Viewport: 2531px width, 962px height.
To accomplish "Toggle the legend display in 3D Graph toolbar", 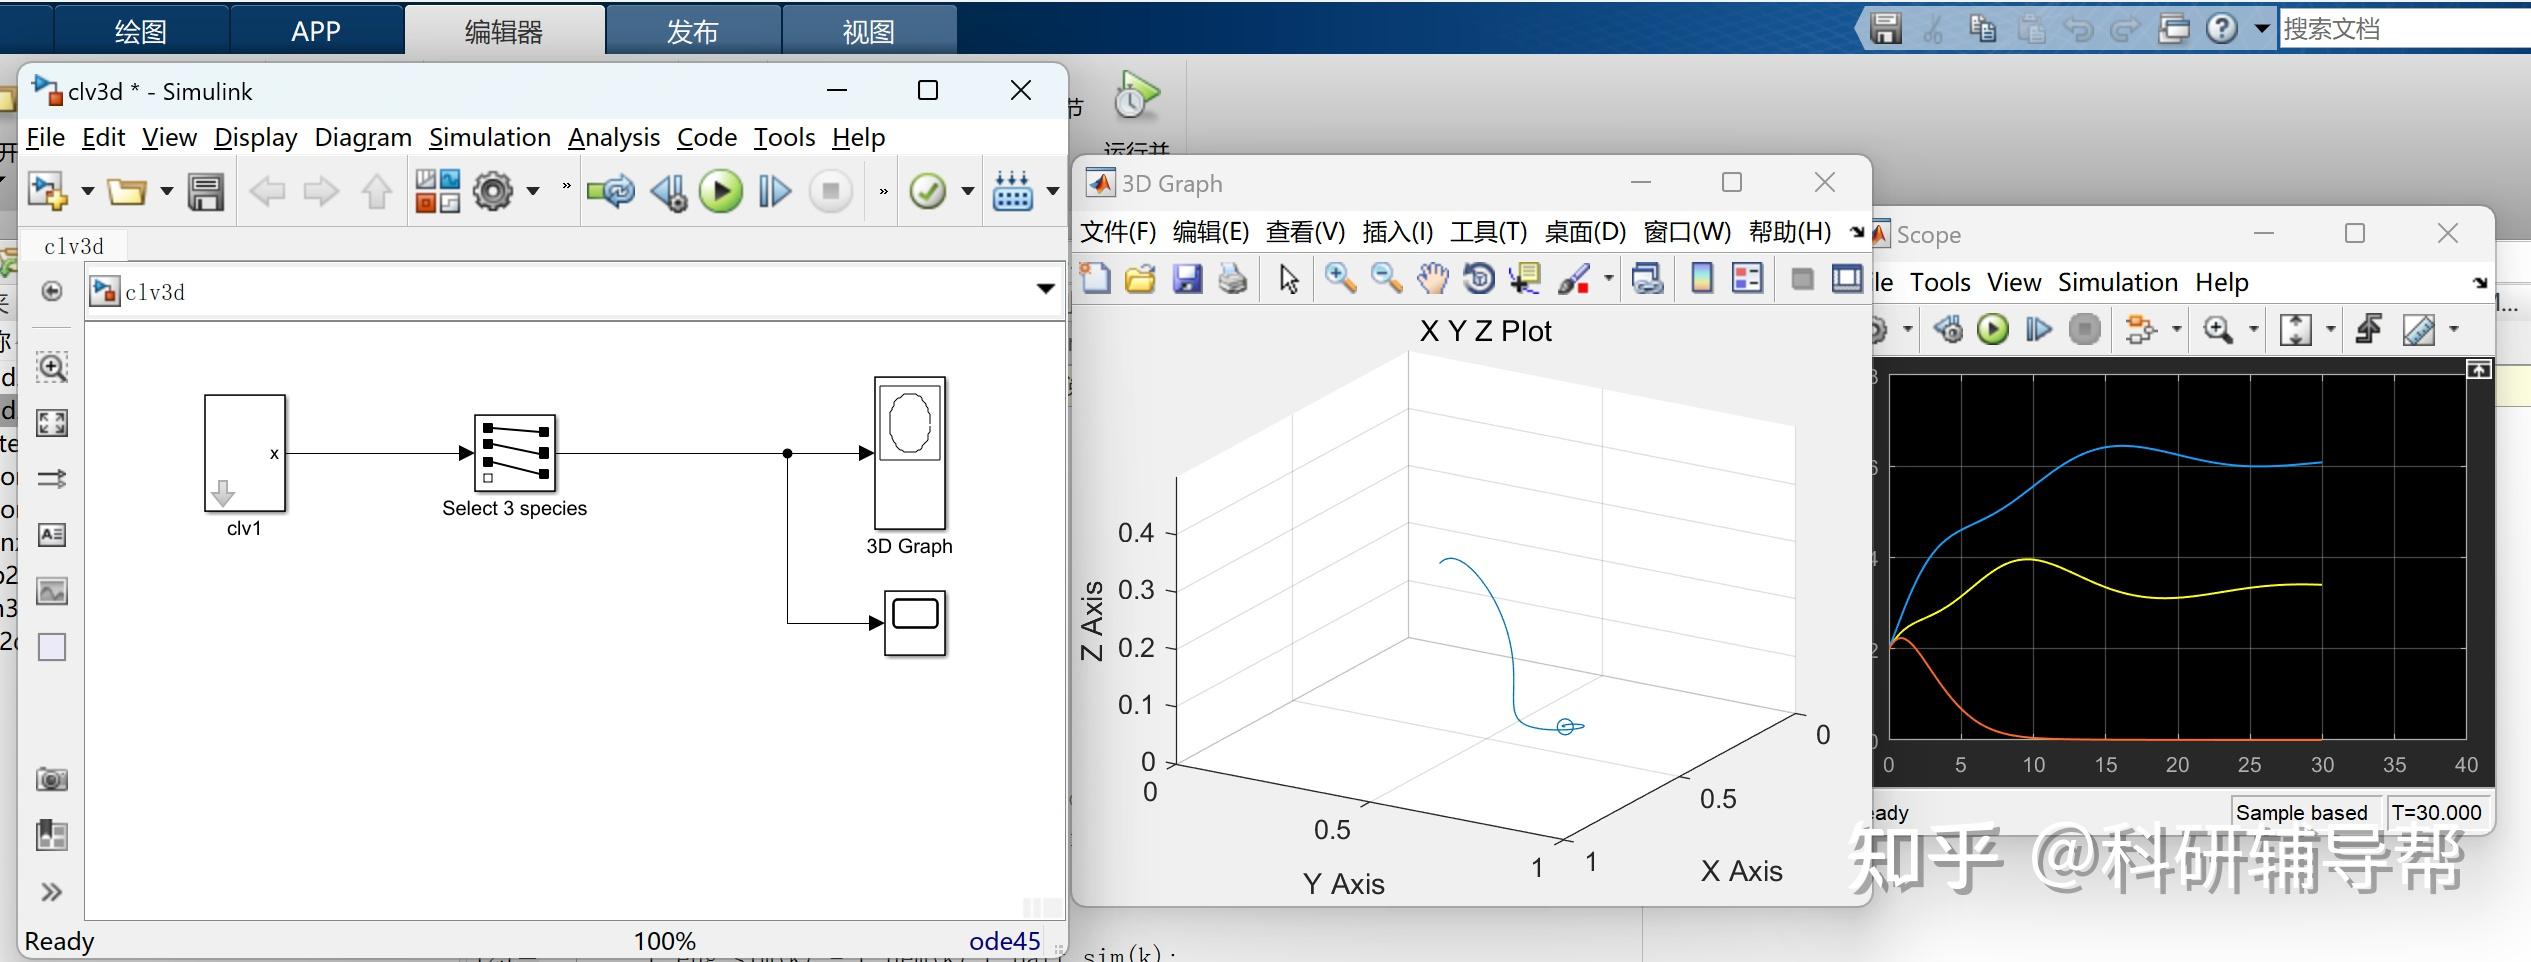I will tap(1746, 279).
